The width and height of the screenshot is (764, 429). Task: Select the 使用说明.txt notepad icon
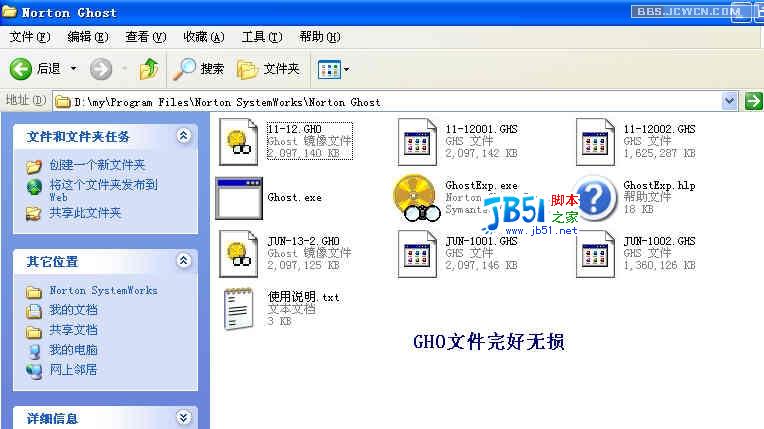[x=239, y=309]
